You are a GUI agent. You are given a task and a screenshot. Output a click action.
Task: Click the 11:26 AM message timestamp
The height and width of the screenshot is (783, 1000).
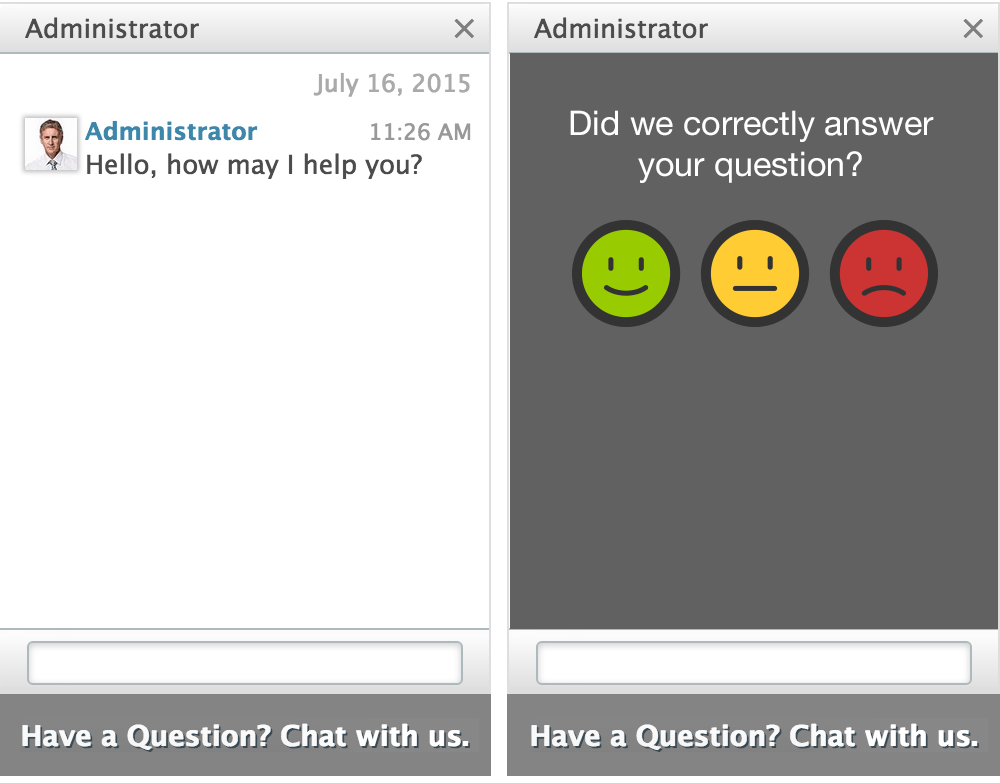[x=420, y=132]
